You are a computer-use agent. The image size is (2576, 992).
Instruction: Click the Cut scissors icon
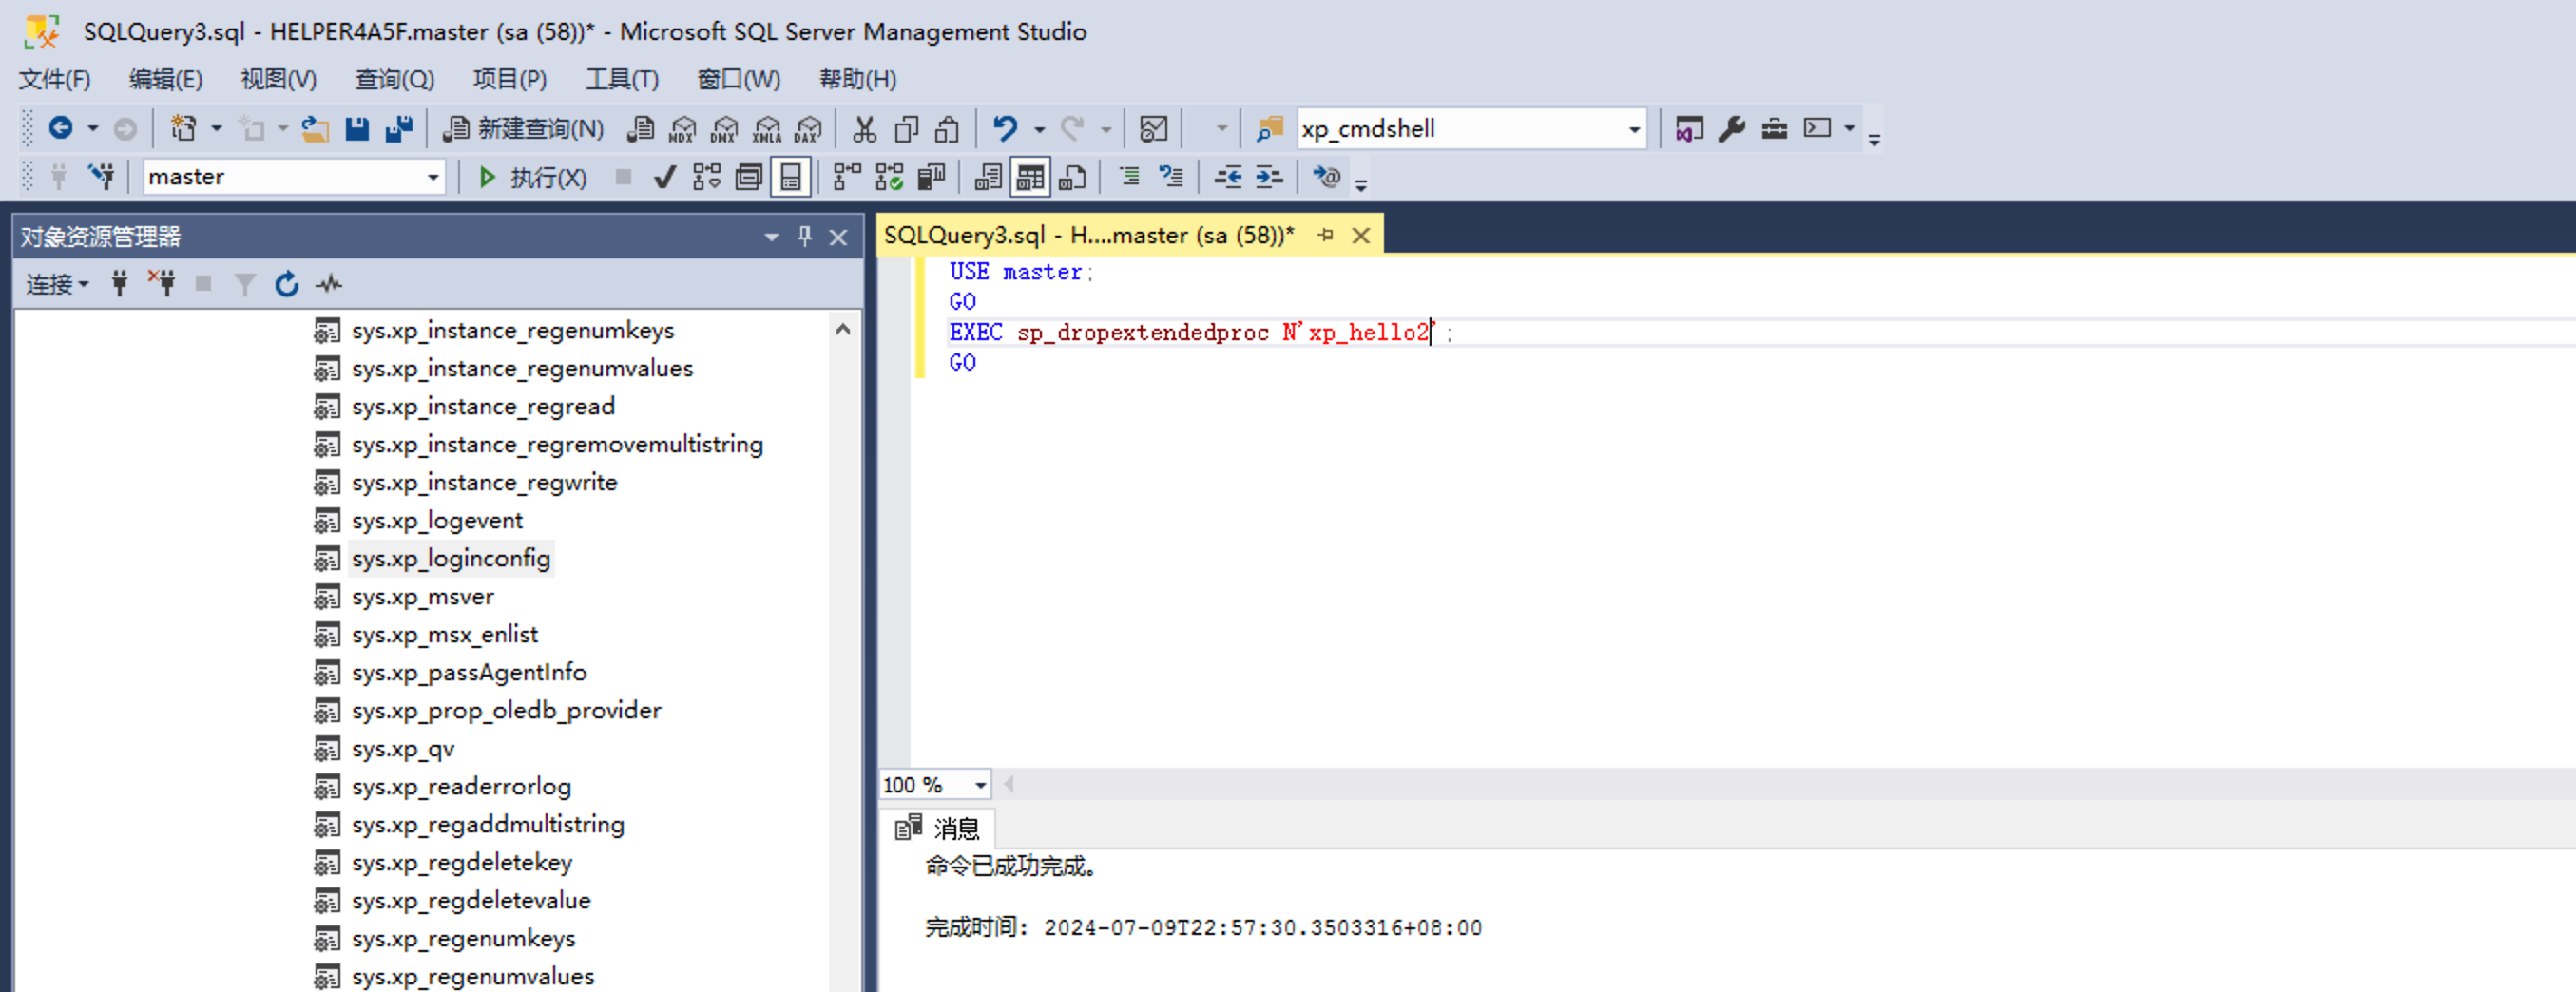pyautogui.click(x=864, y=129)
